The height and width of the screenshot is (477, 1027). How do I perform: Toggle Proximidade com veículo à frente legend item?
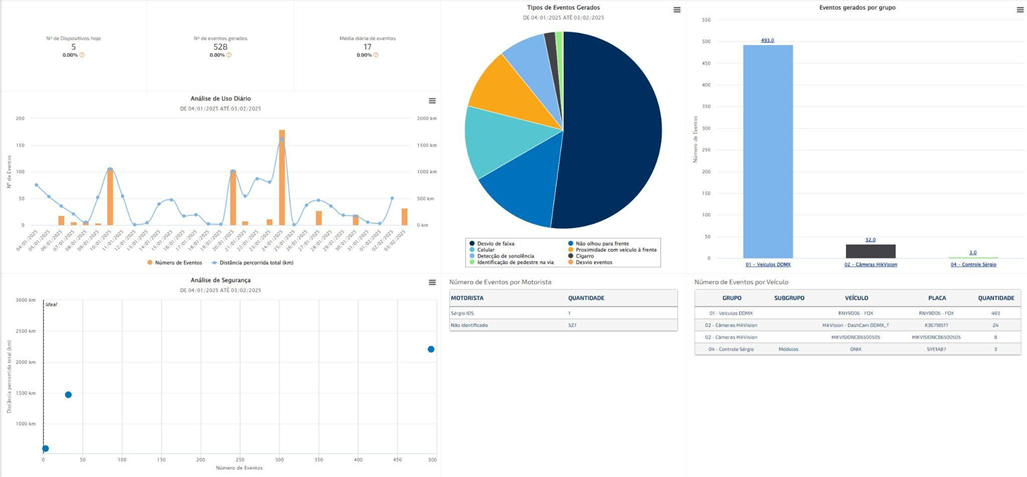612,250
